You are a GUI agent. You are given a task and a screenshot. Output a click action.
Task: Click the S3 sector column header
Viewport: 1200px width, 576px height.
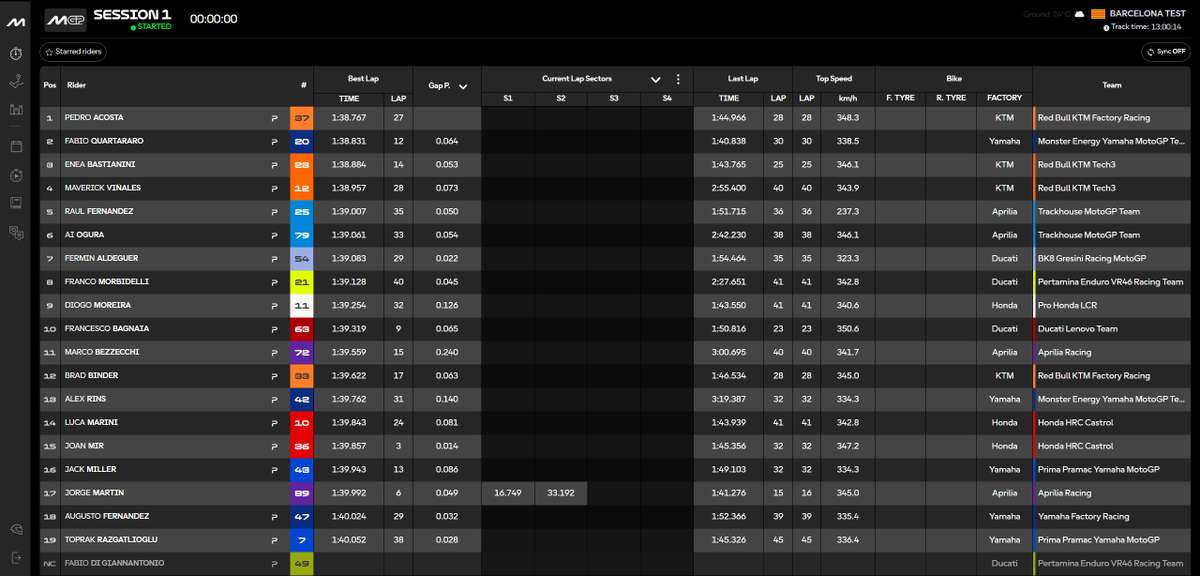(614, 98)
